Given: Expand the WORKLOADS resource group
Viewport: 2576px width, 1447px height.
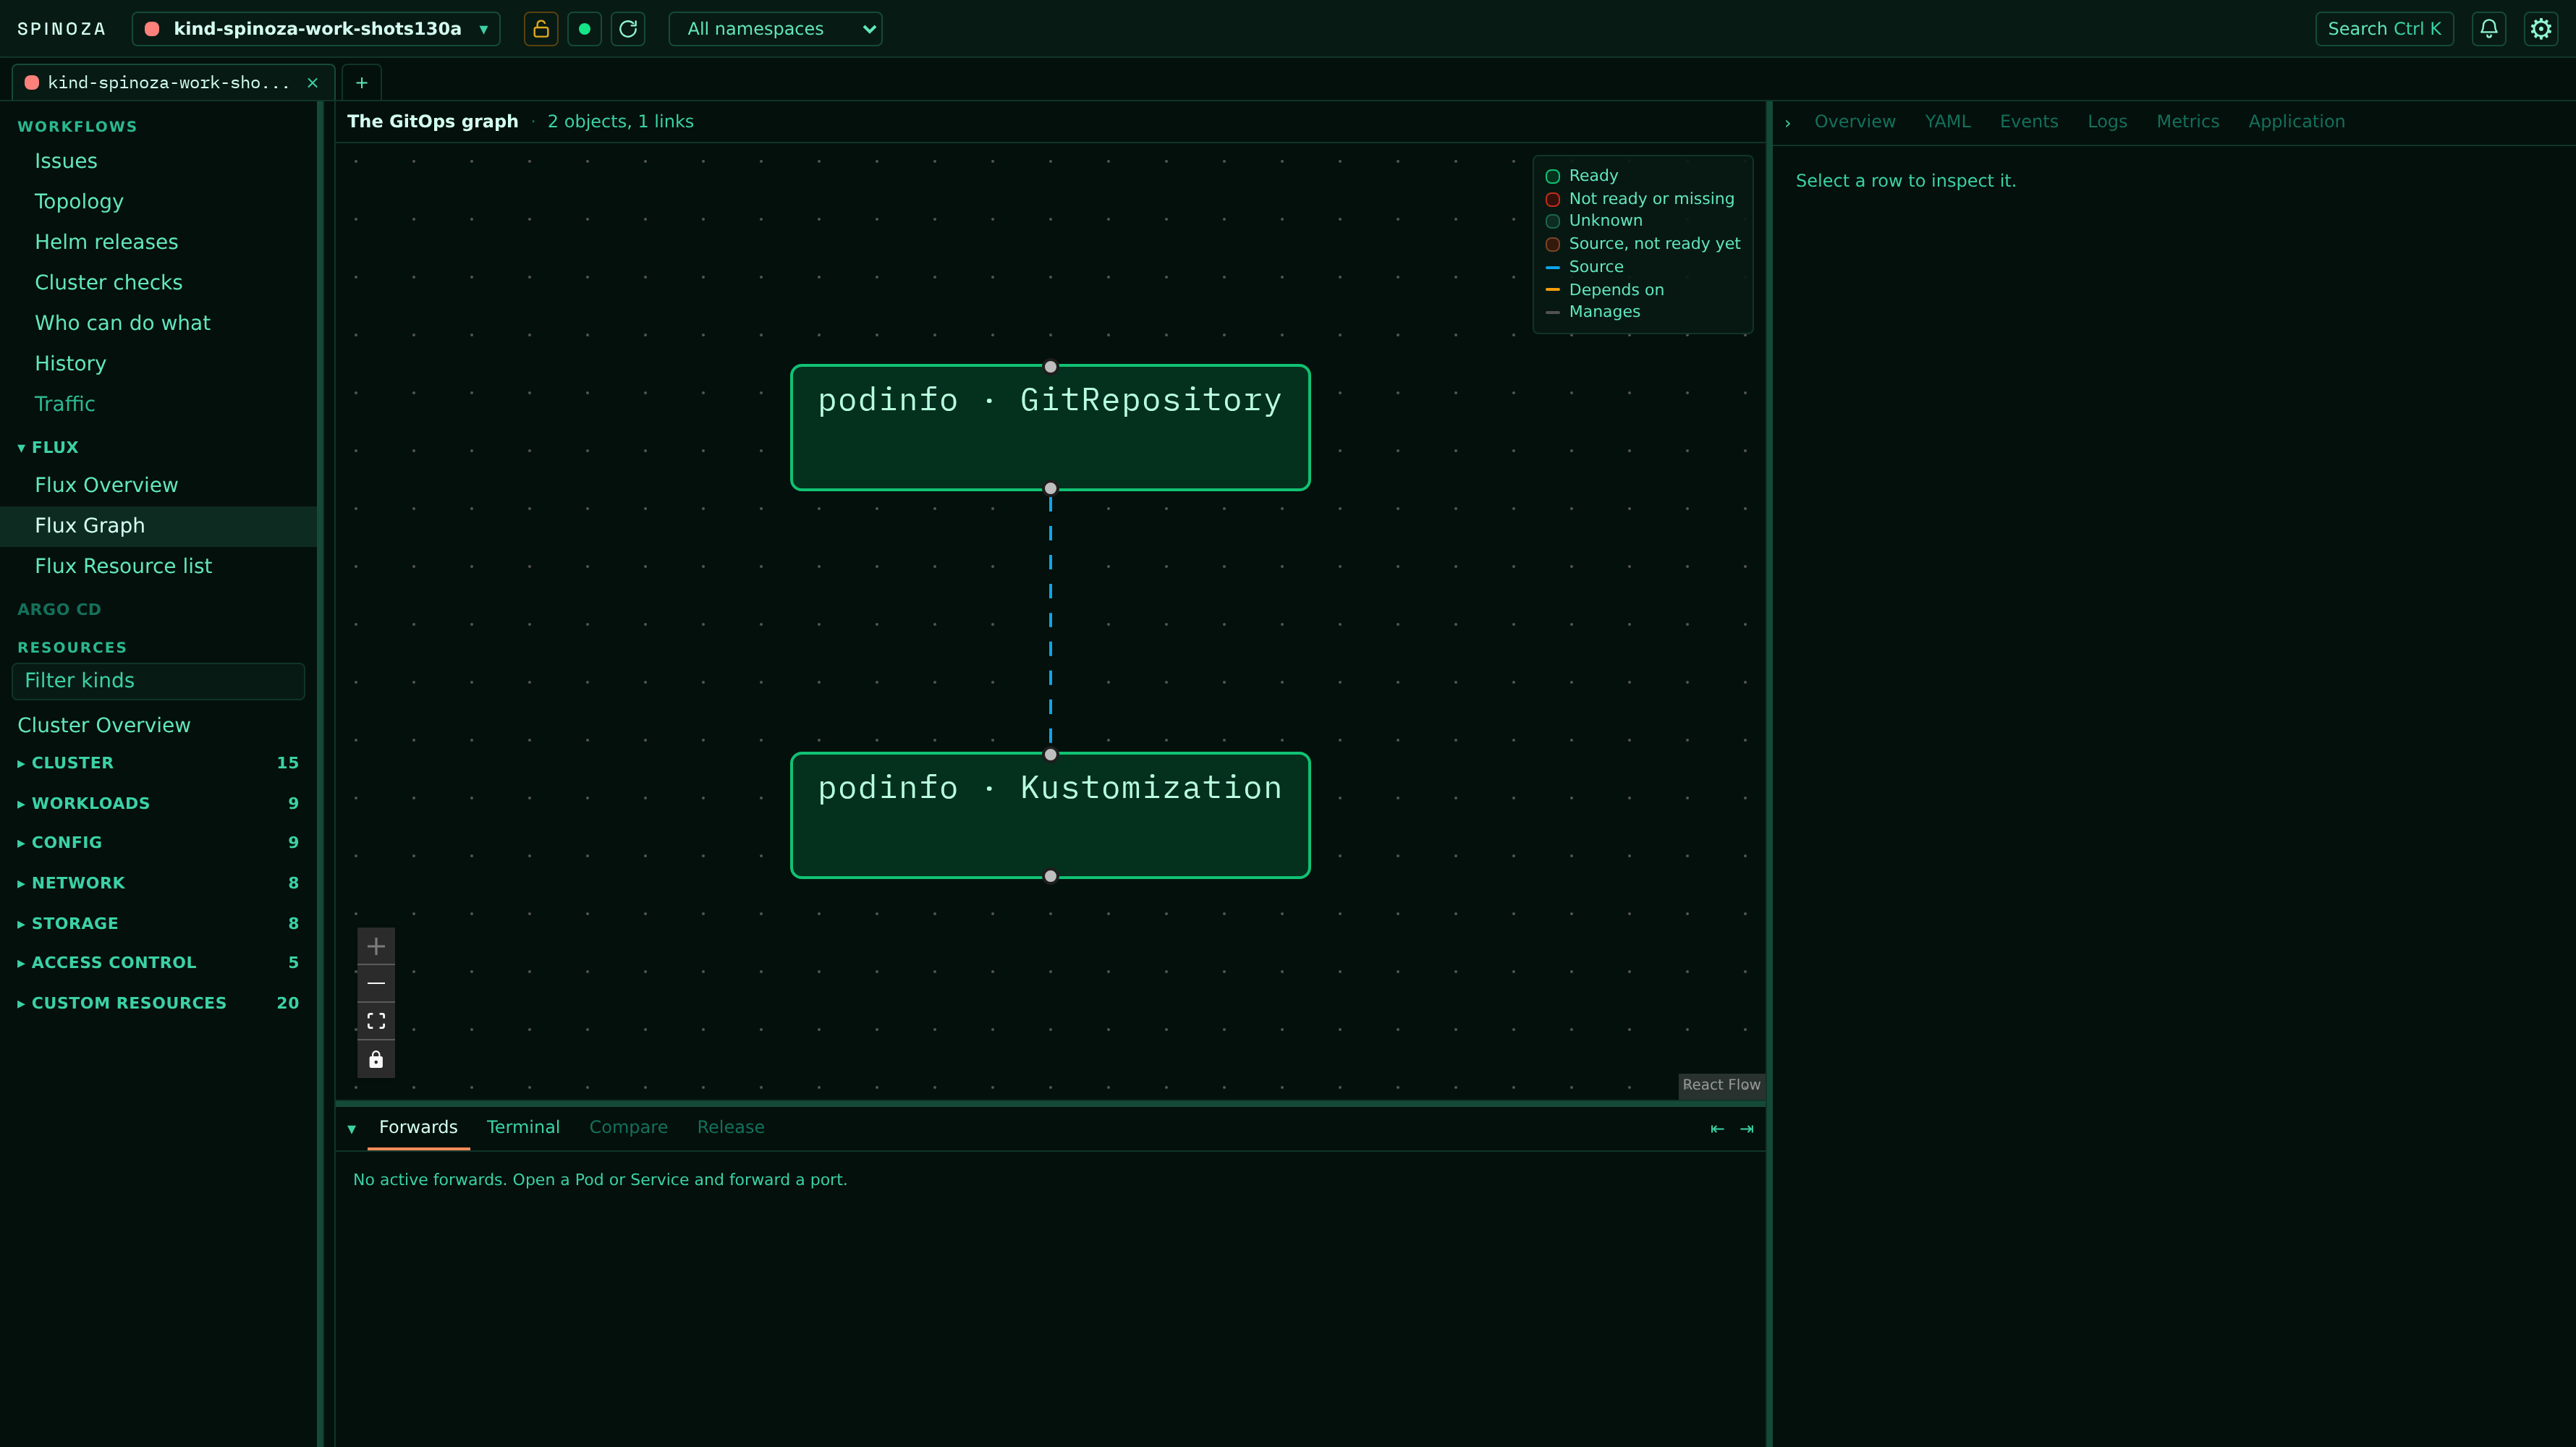Looking at the screenshot, I should coord(158,803).
